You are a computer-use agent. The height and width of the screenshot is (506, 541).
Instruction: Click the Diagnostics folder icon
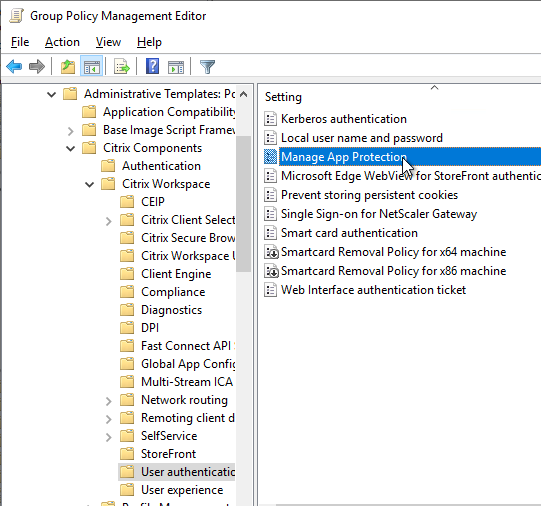[127, 310]
